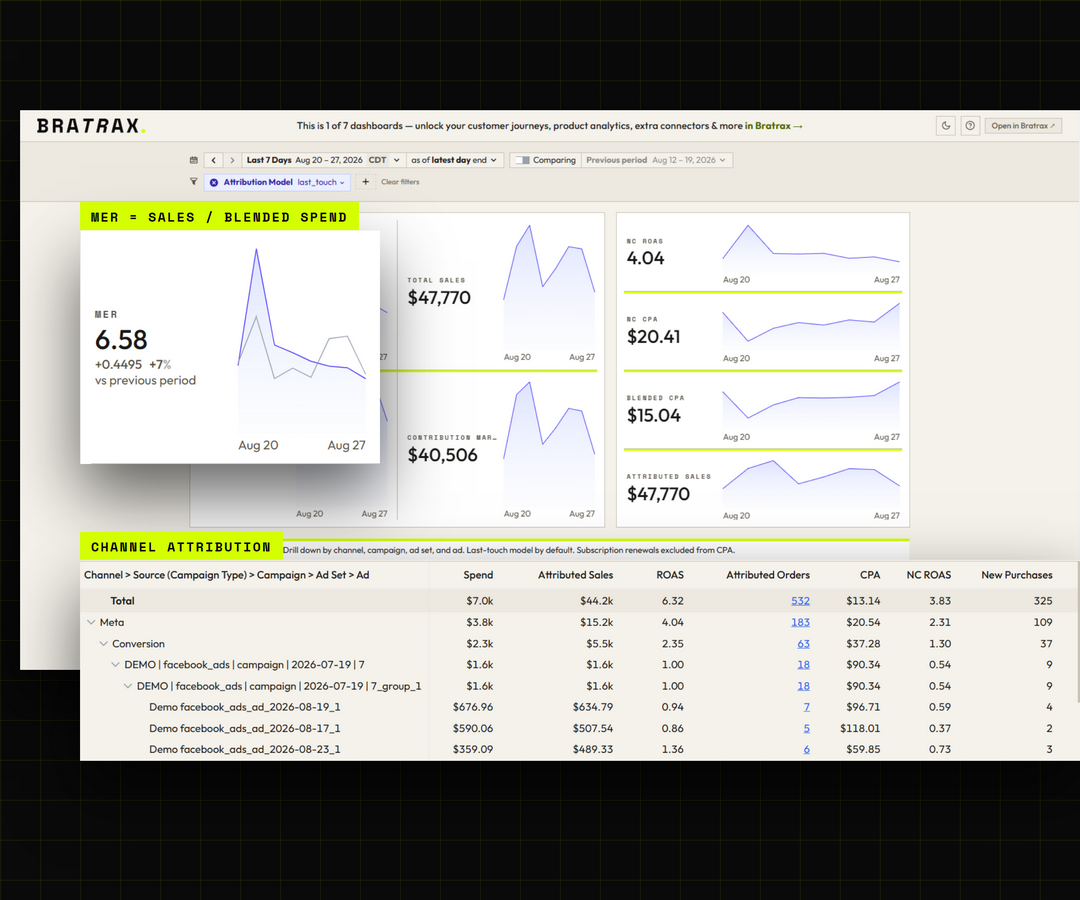This screenshot has height=900, width=1080.
Task: Open the CDT timezone dropdown arrow
Action: [396, 160]
